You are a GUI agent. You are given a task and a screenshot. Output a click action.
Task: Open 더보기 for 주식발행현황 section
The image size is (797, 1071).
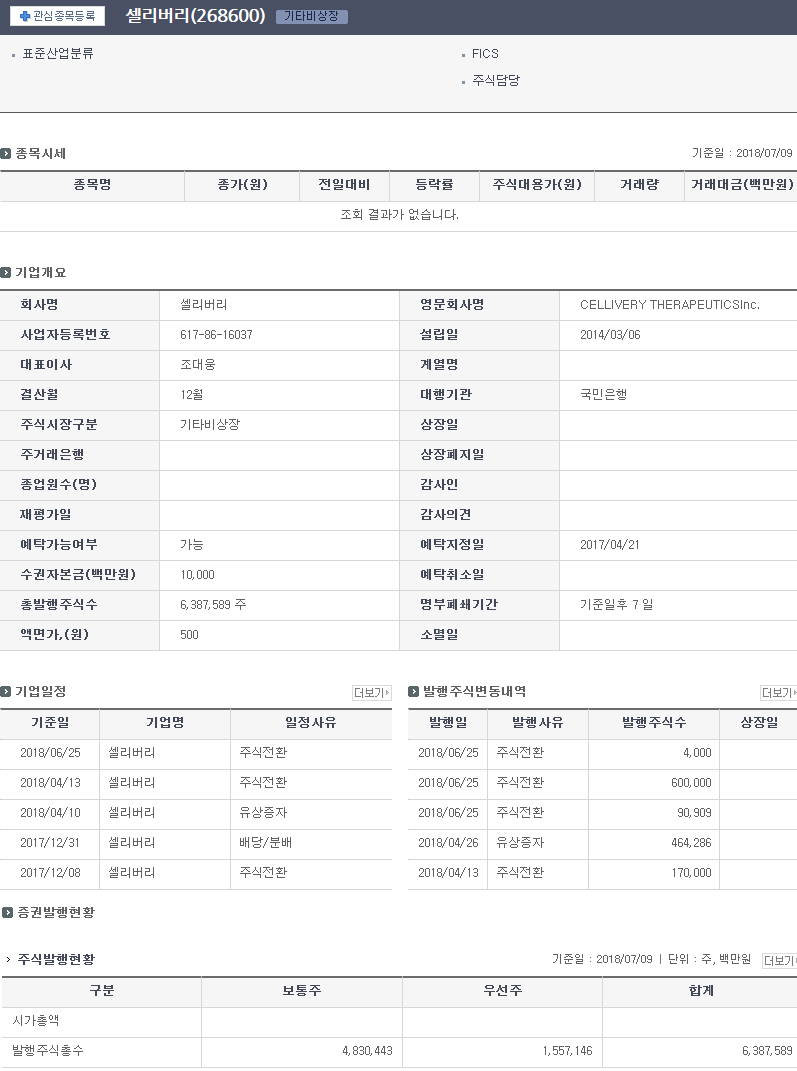point(779,960)
